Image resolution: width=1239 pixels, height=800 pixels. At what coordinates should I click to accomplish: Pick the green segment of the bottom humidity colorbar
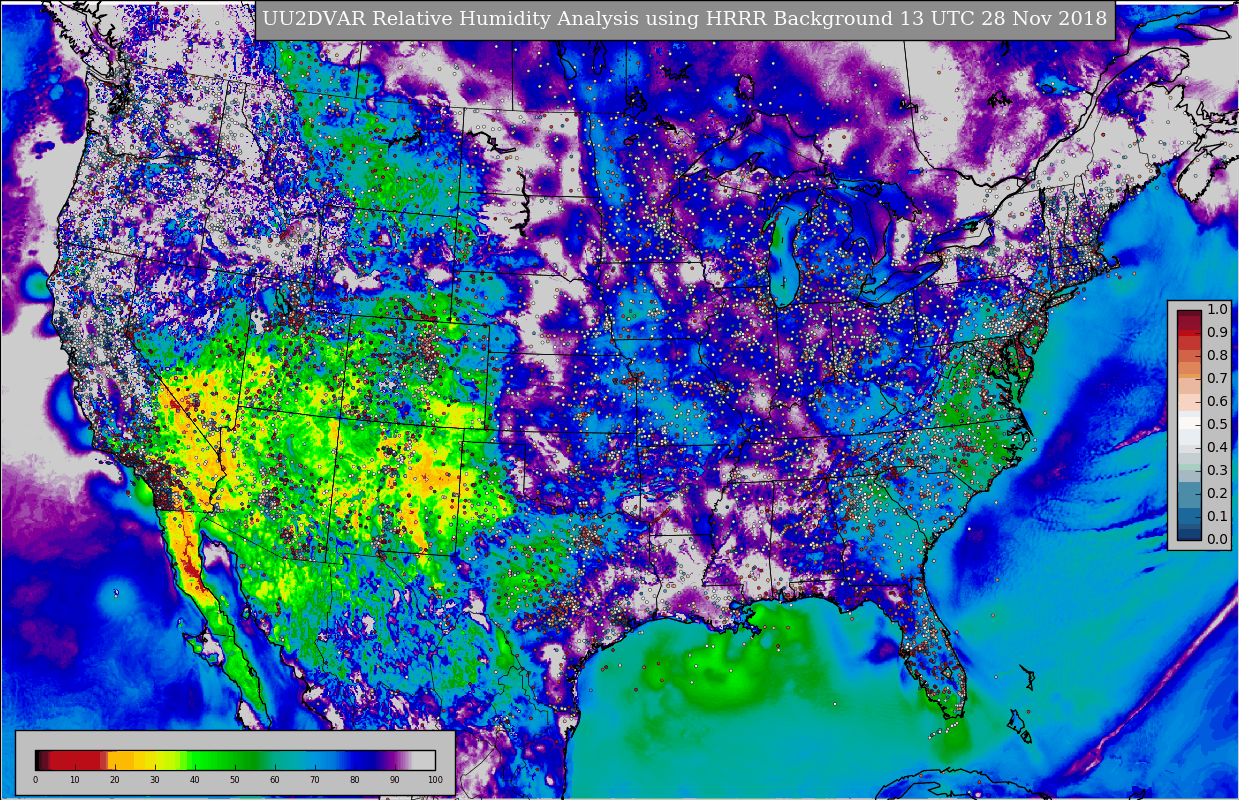[x=225, y=760]
